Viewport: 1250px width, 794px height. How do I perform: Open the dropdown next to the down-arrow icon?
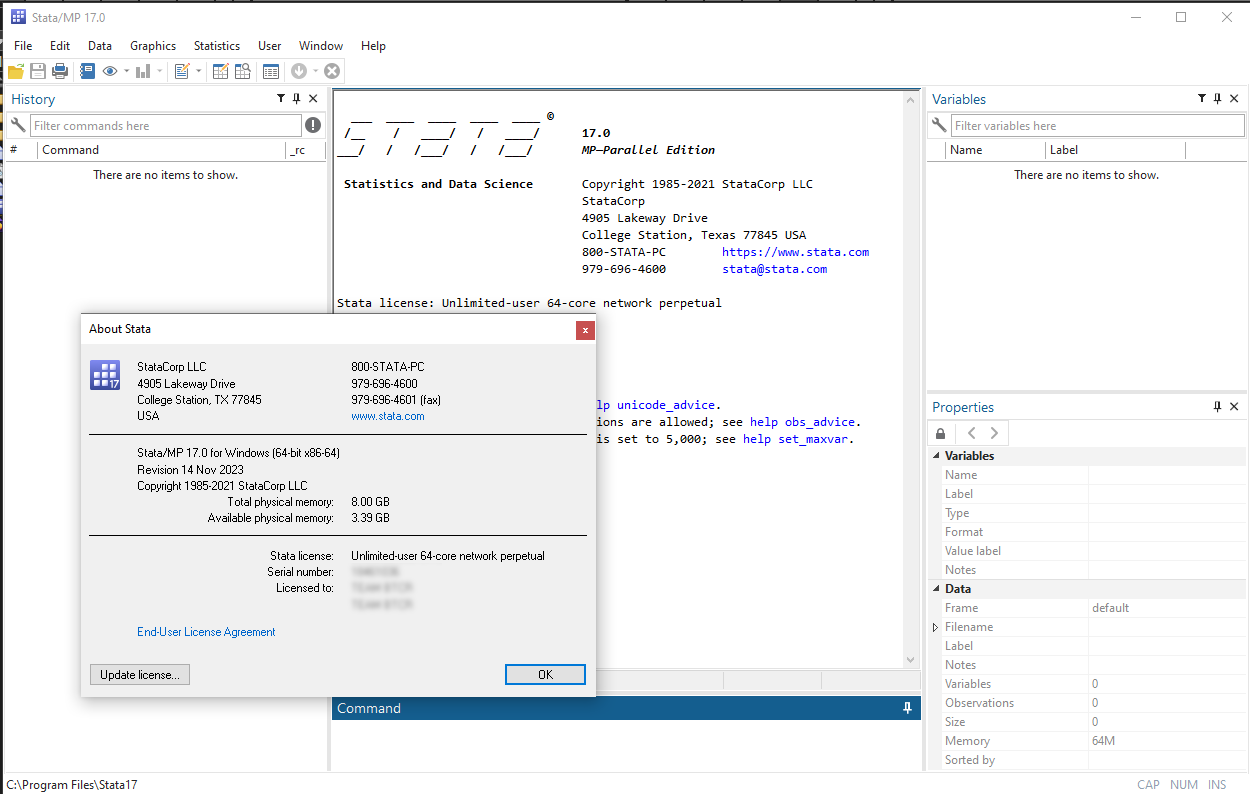[x=315, y=71]
